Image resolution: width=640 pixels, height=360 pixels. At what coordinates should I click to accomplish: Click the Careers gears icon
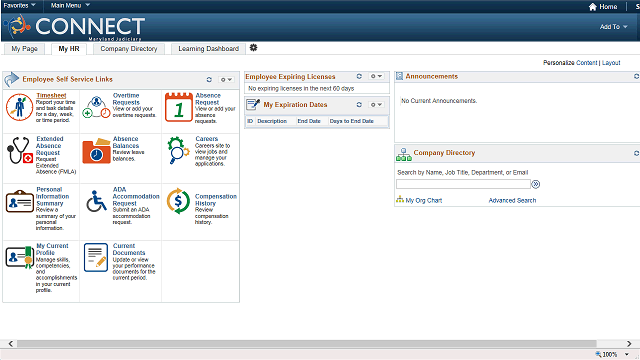coord(179,150)
